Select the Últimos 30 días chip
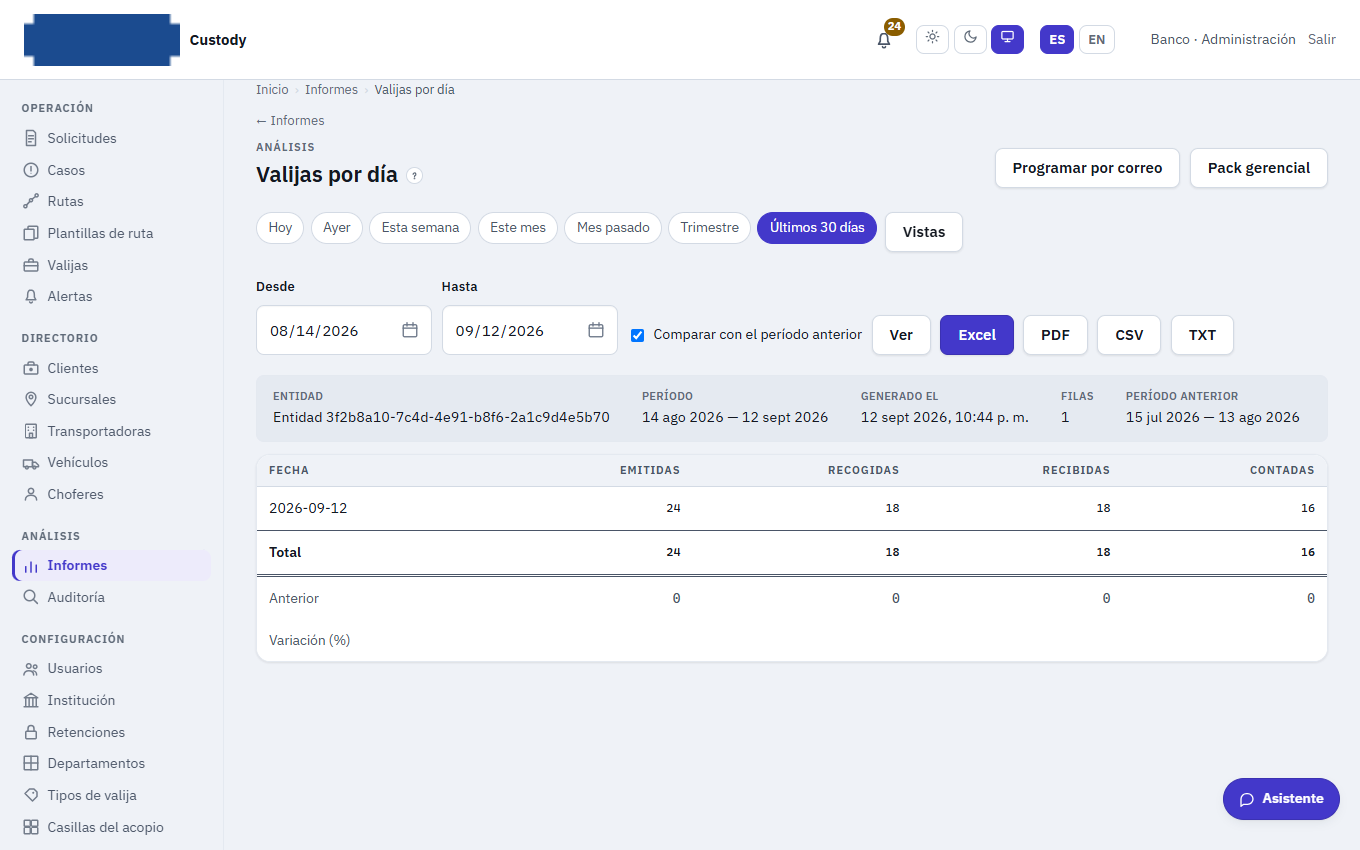Image resolution: width=1360 pixels, height=850 pixels. [817, 227]
